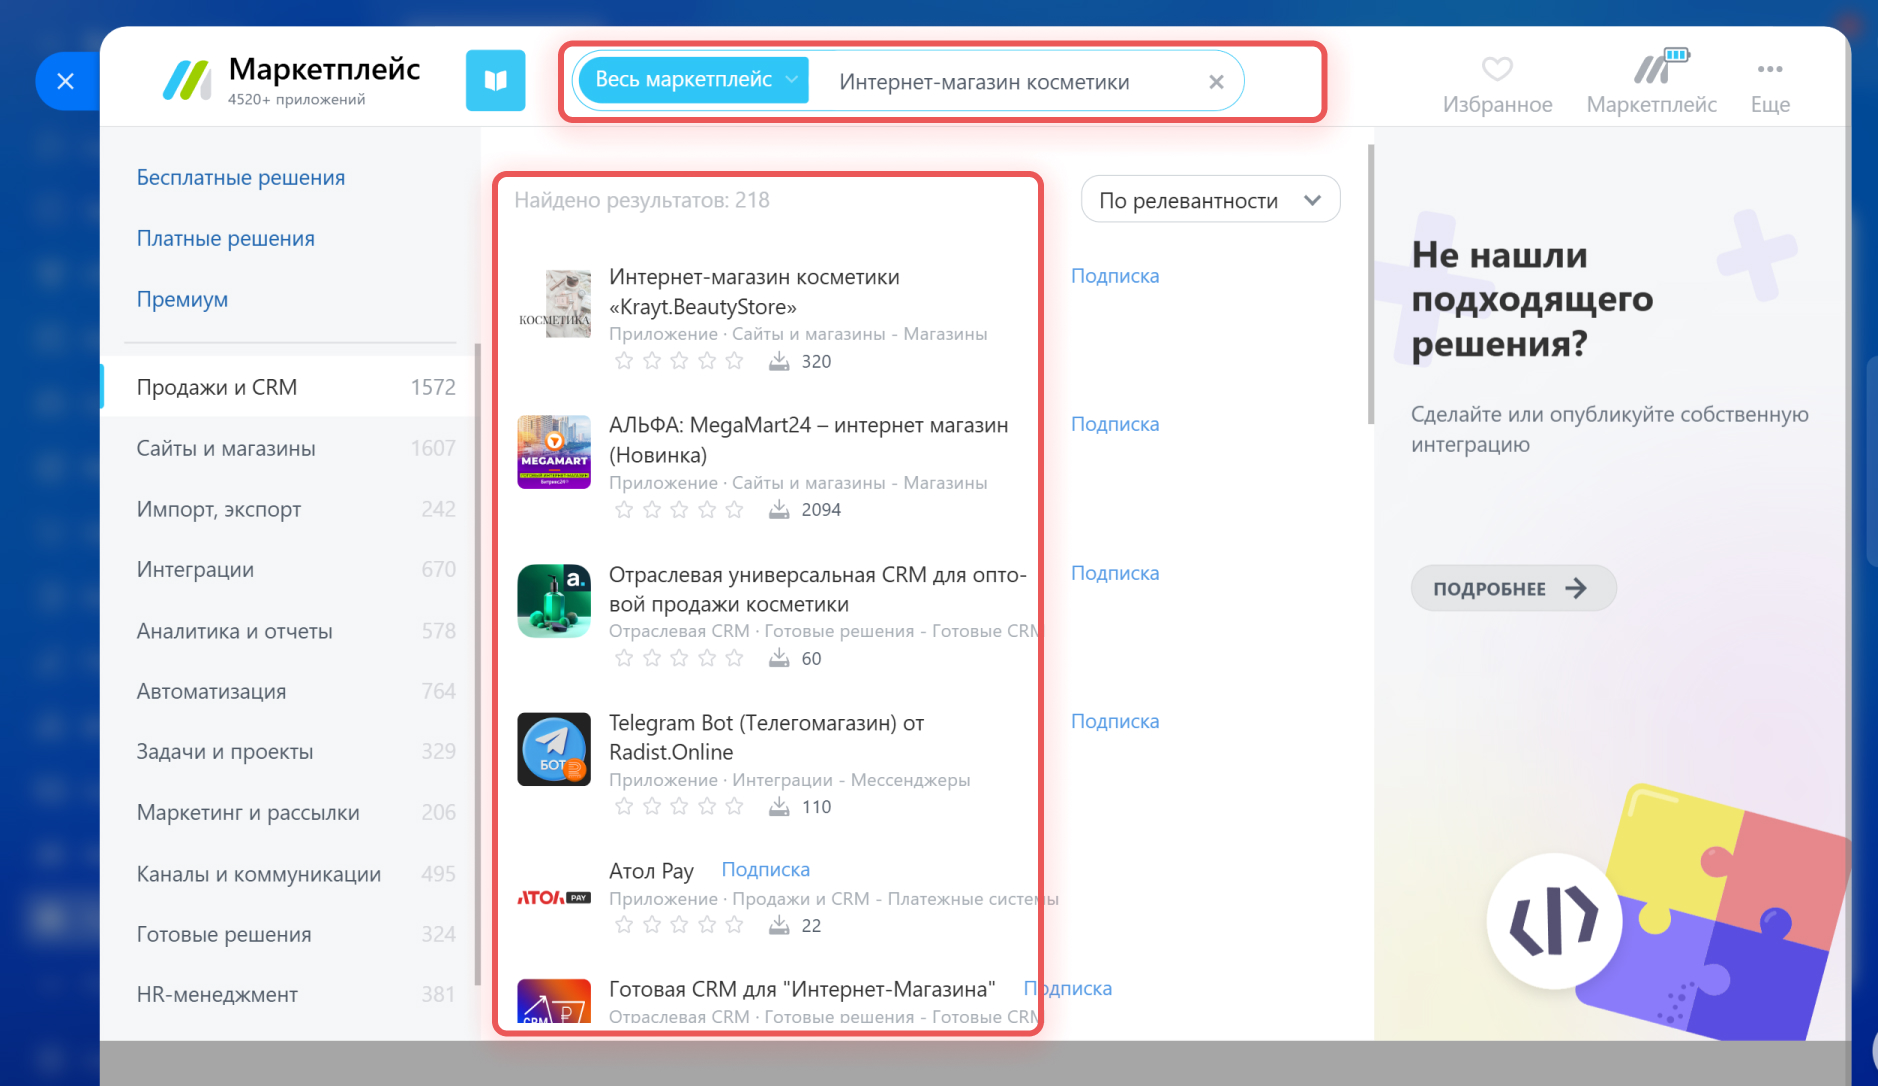
Task: Open АЛЬФА: MegaMart24 result title
Action: tap(808, 439)
